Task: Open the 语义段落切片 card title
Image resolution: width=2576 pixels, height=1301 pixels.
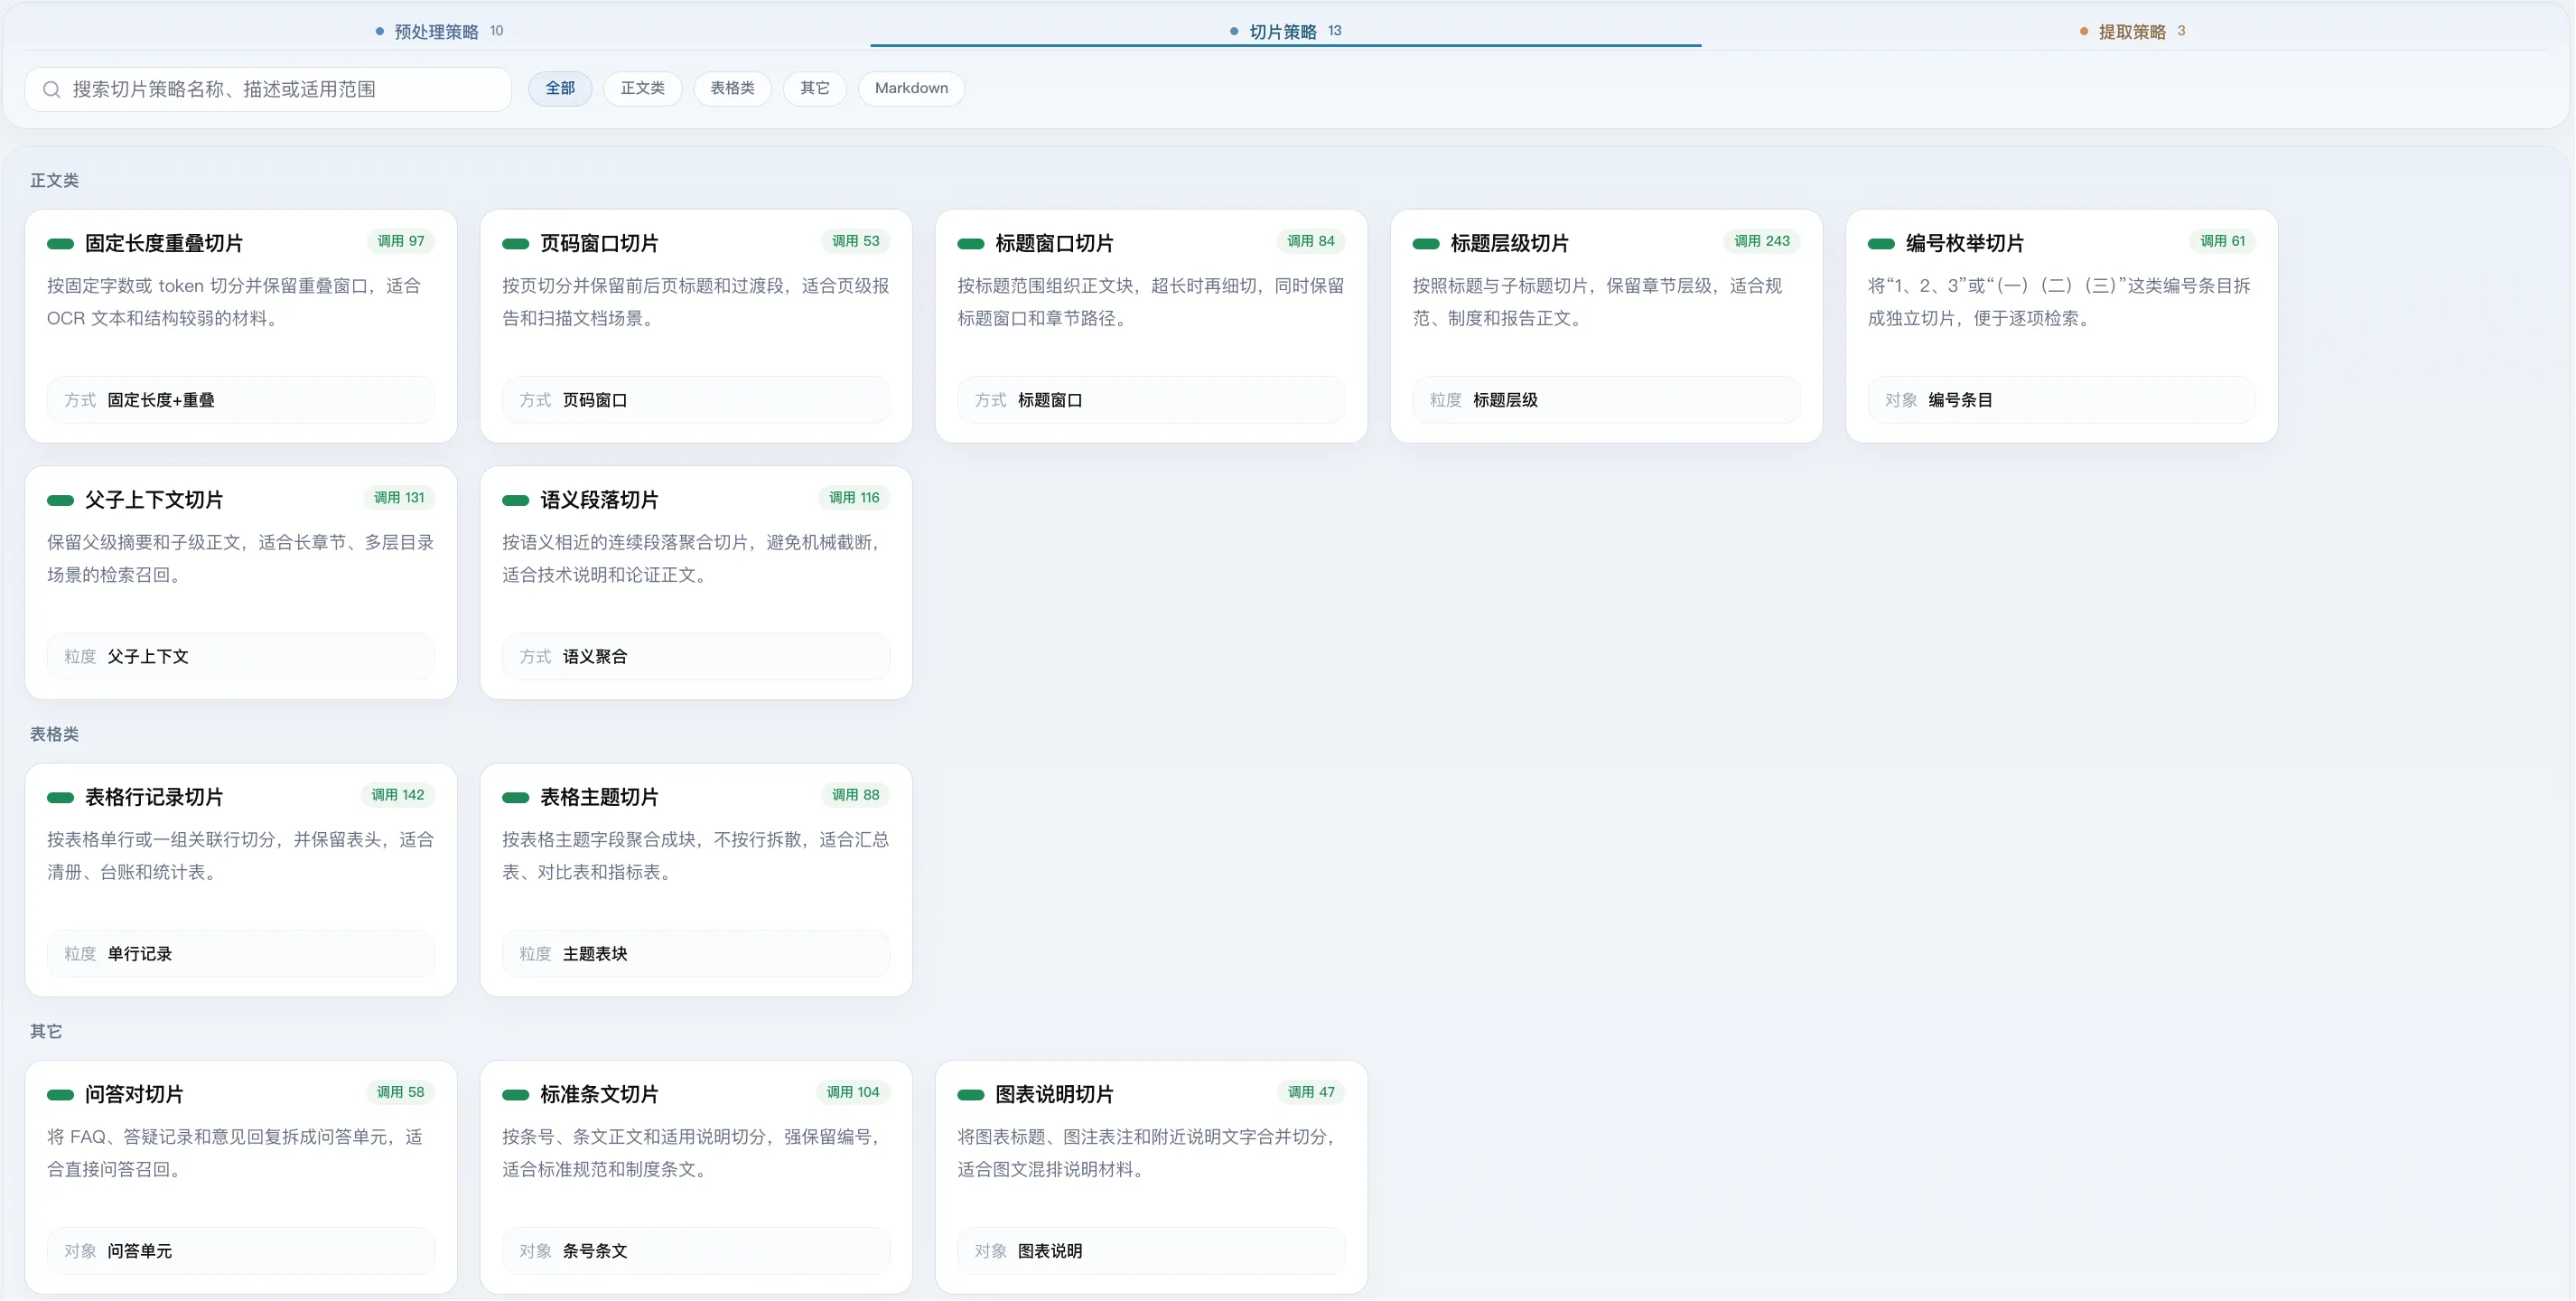Action: coord(599,500)
